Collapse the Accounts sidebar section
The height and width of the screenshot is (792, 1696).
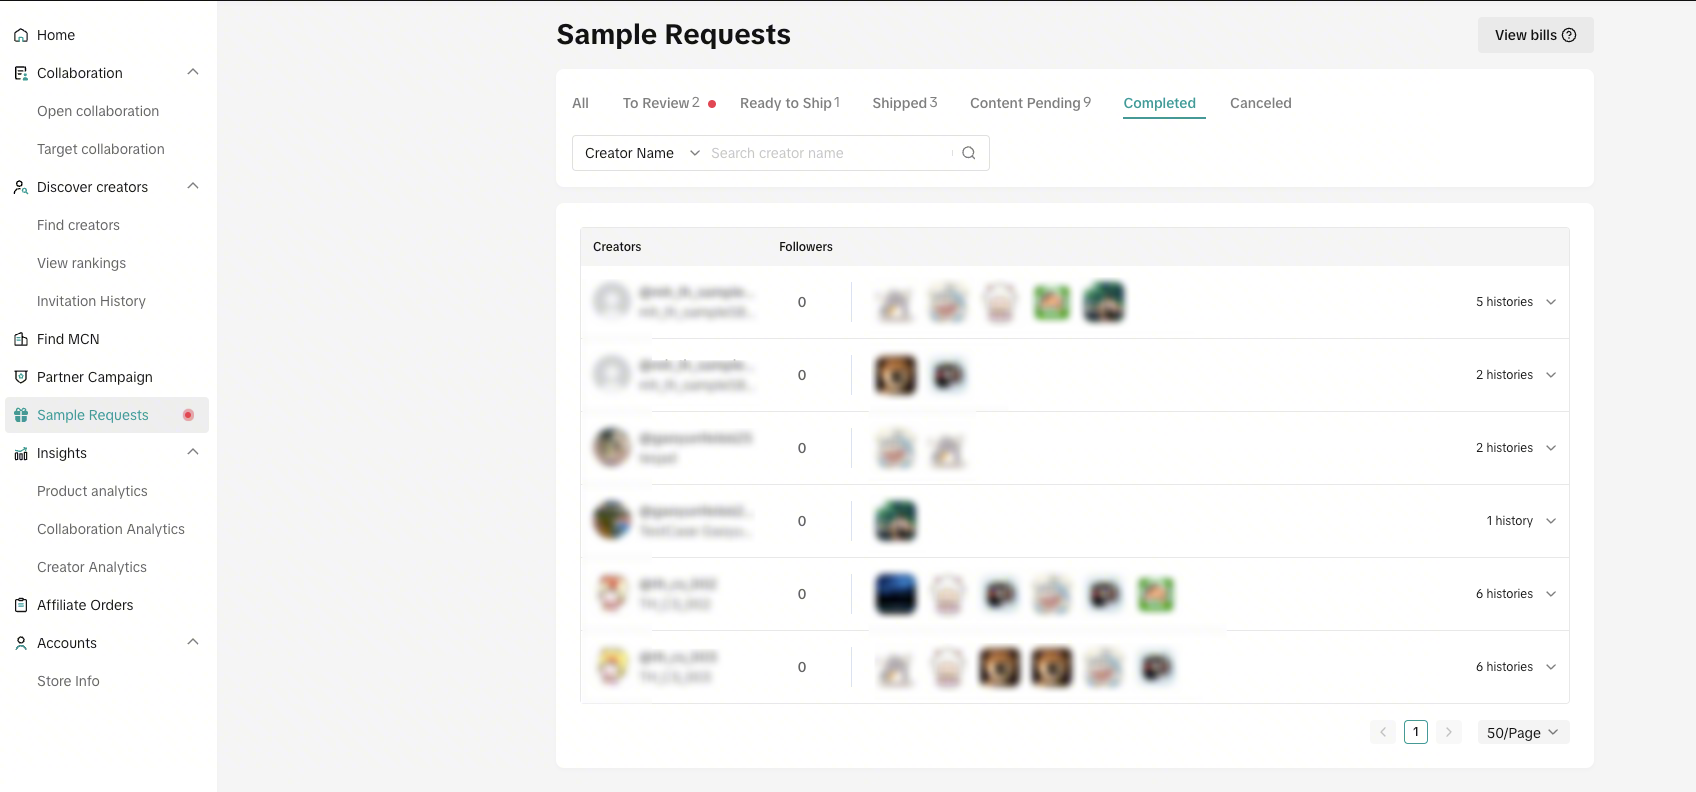193,642
